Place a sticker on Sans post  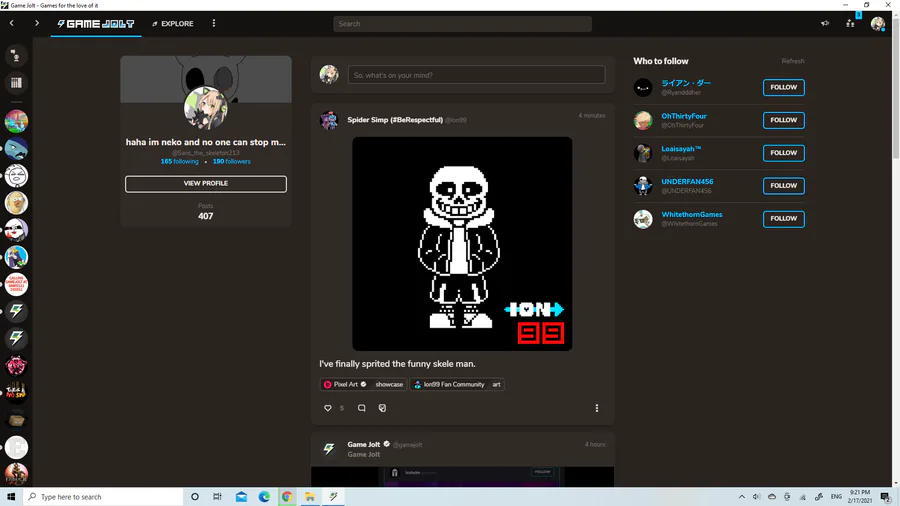click(x=382, y=408)
